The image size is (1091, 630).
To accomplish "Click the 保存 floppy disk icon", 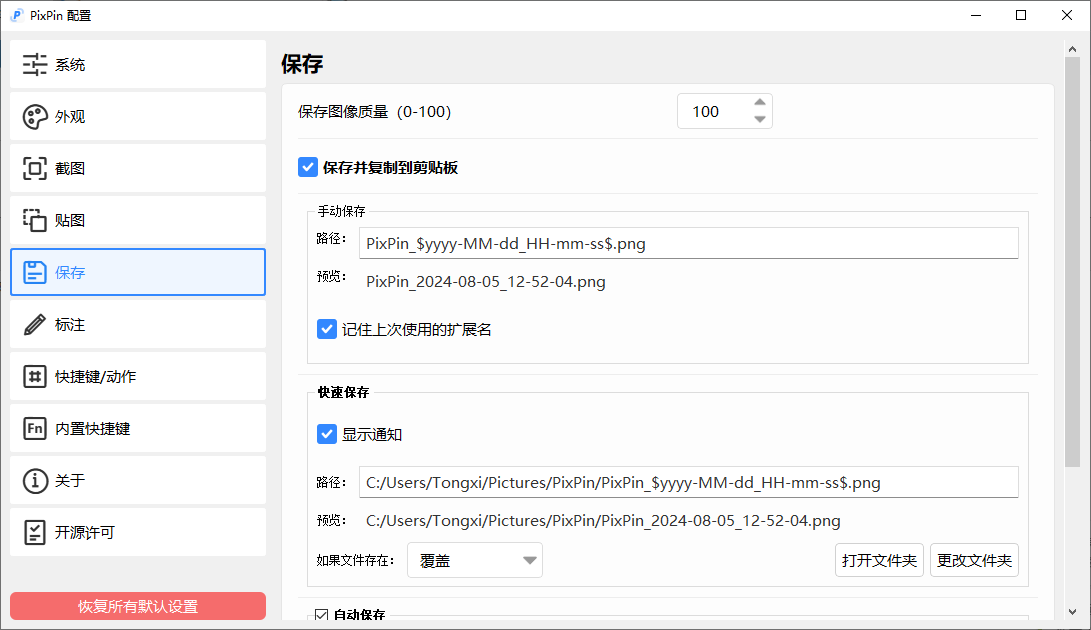I will [35, 272].
